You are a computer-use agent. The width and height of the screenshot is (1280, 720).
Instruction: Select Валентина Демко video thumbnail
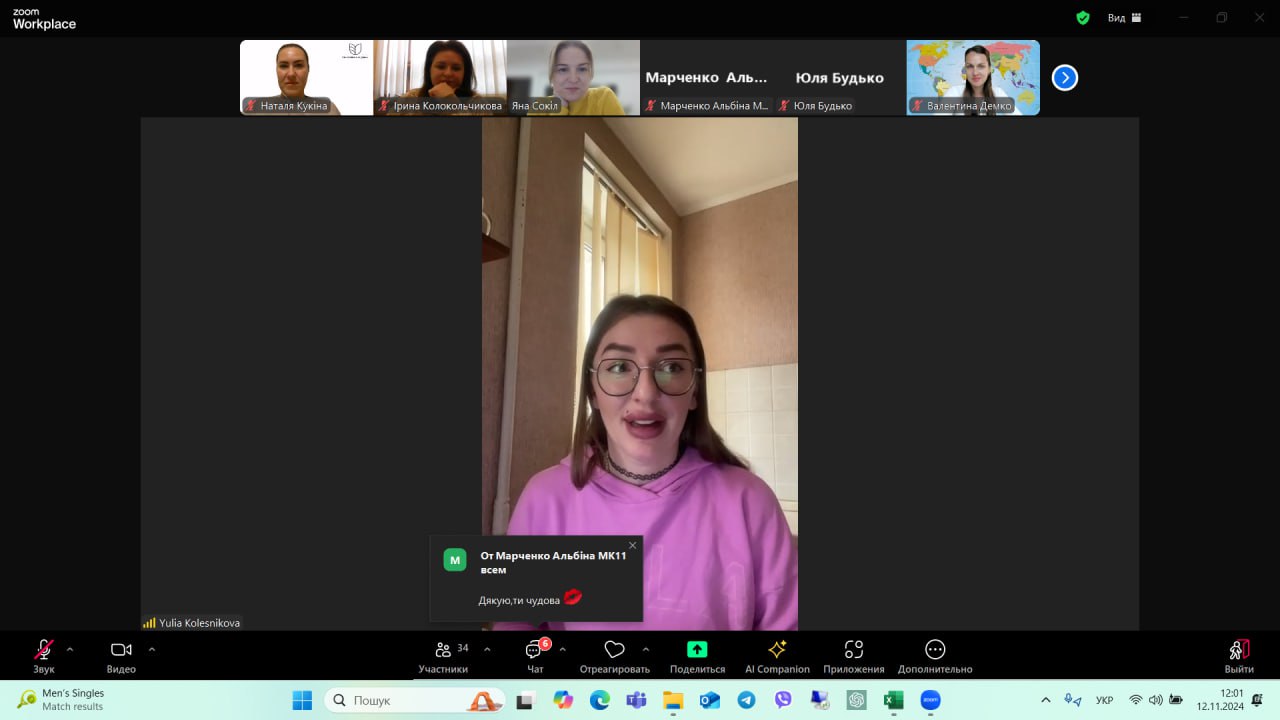[x=973, y=78]
